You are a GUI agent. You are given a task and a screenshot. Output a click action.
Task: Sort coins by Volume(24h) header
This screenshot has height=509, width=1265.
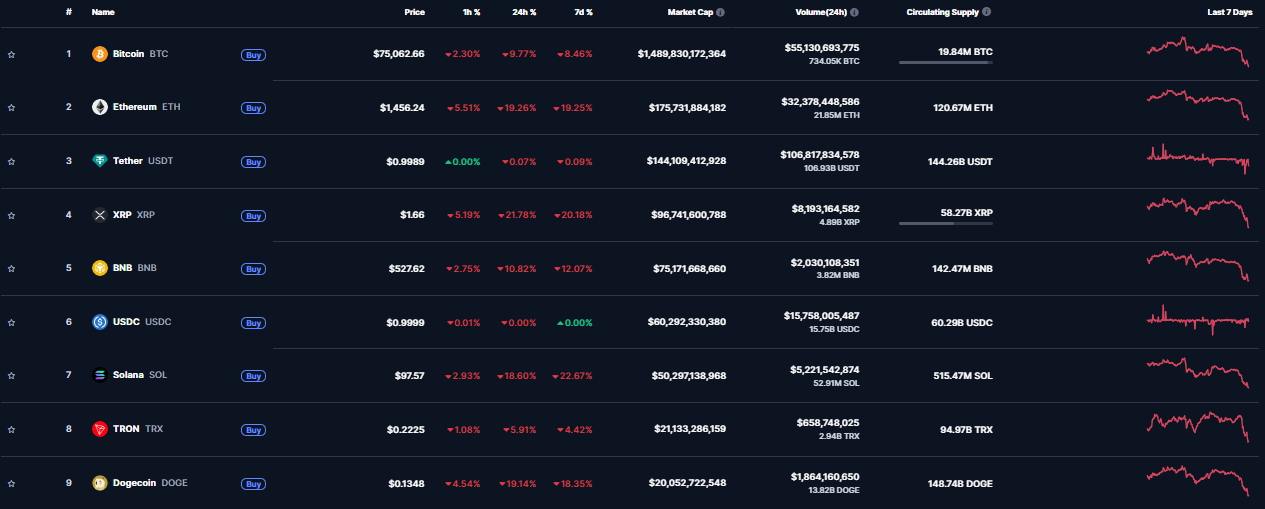click(x=814, y=13)
